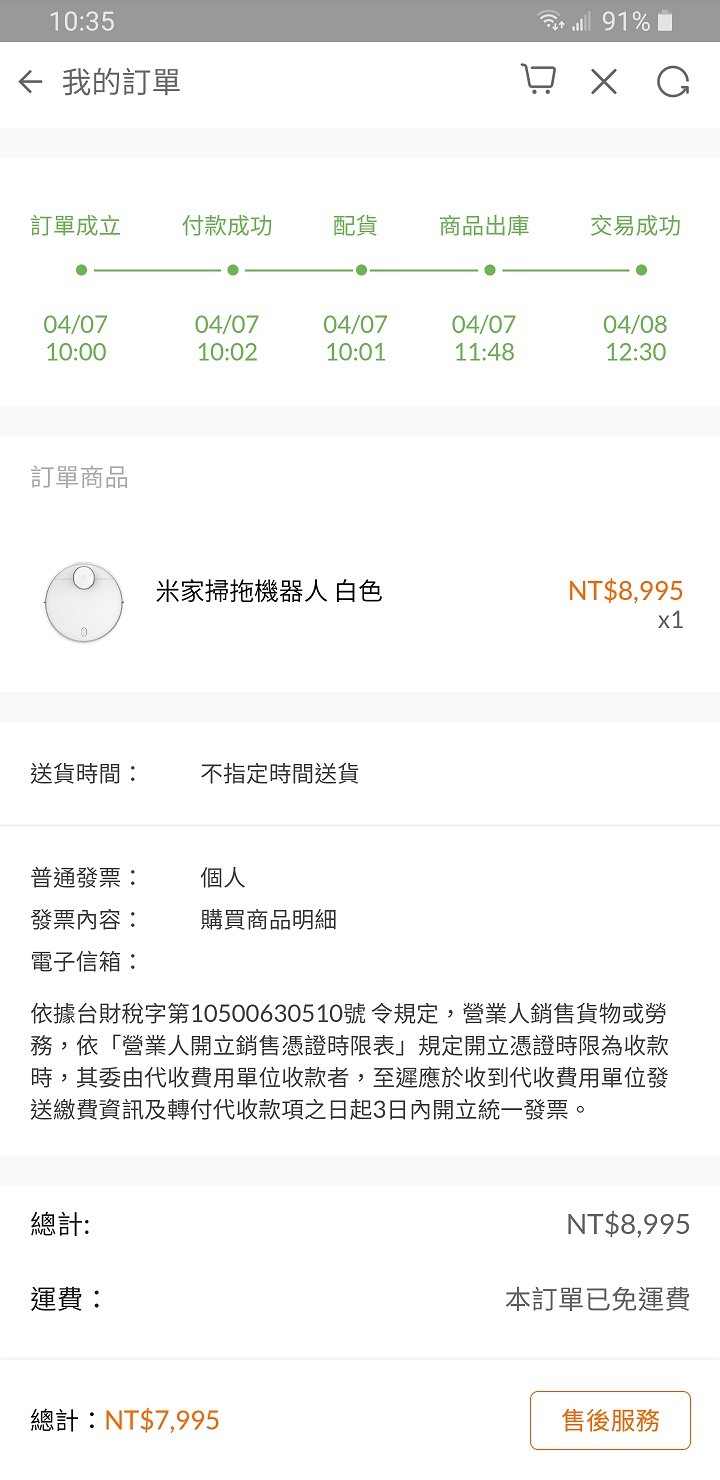Tap the NT$8,995 product price

pos(625,590)
